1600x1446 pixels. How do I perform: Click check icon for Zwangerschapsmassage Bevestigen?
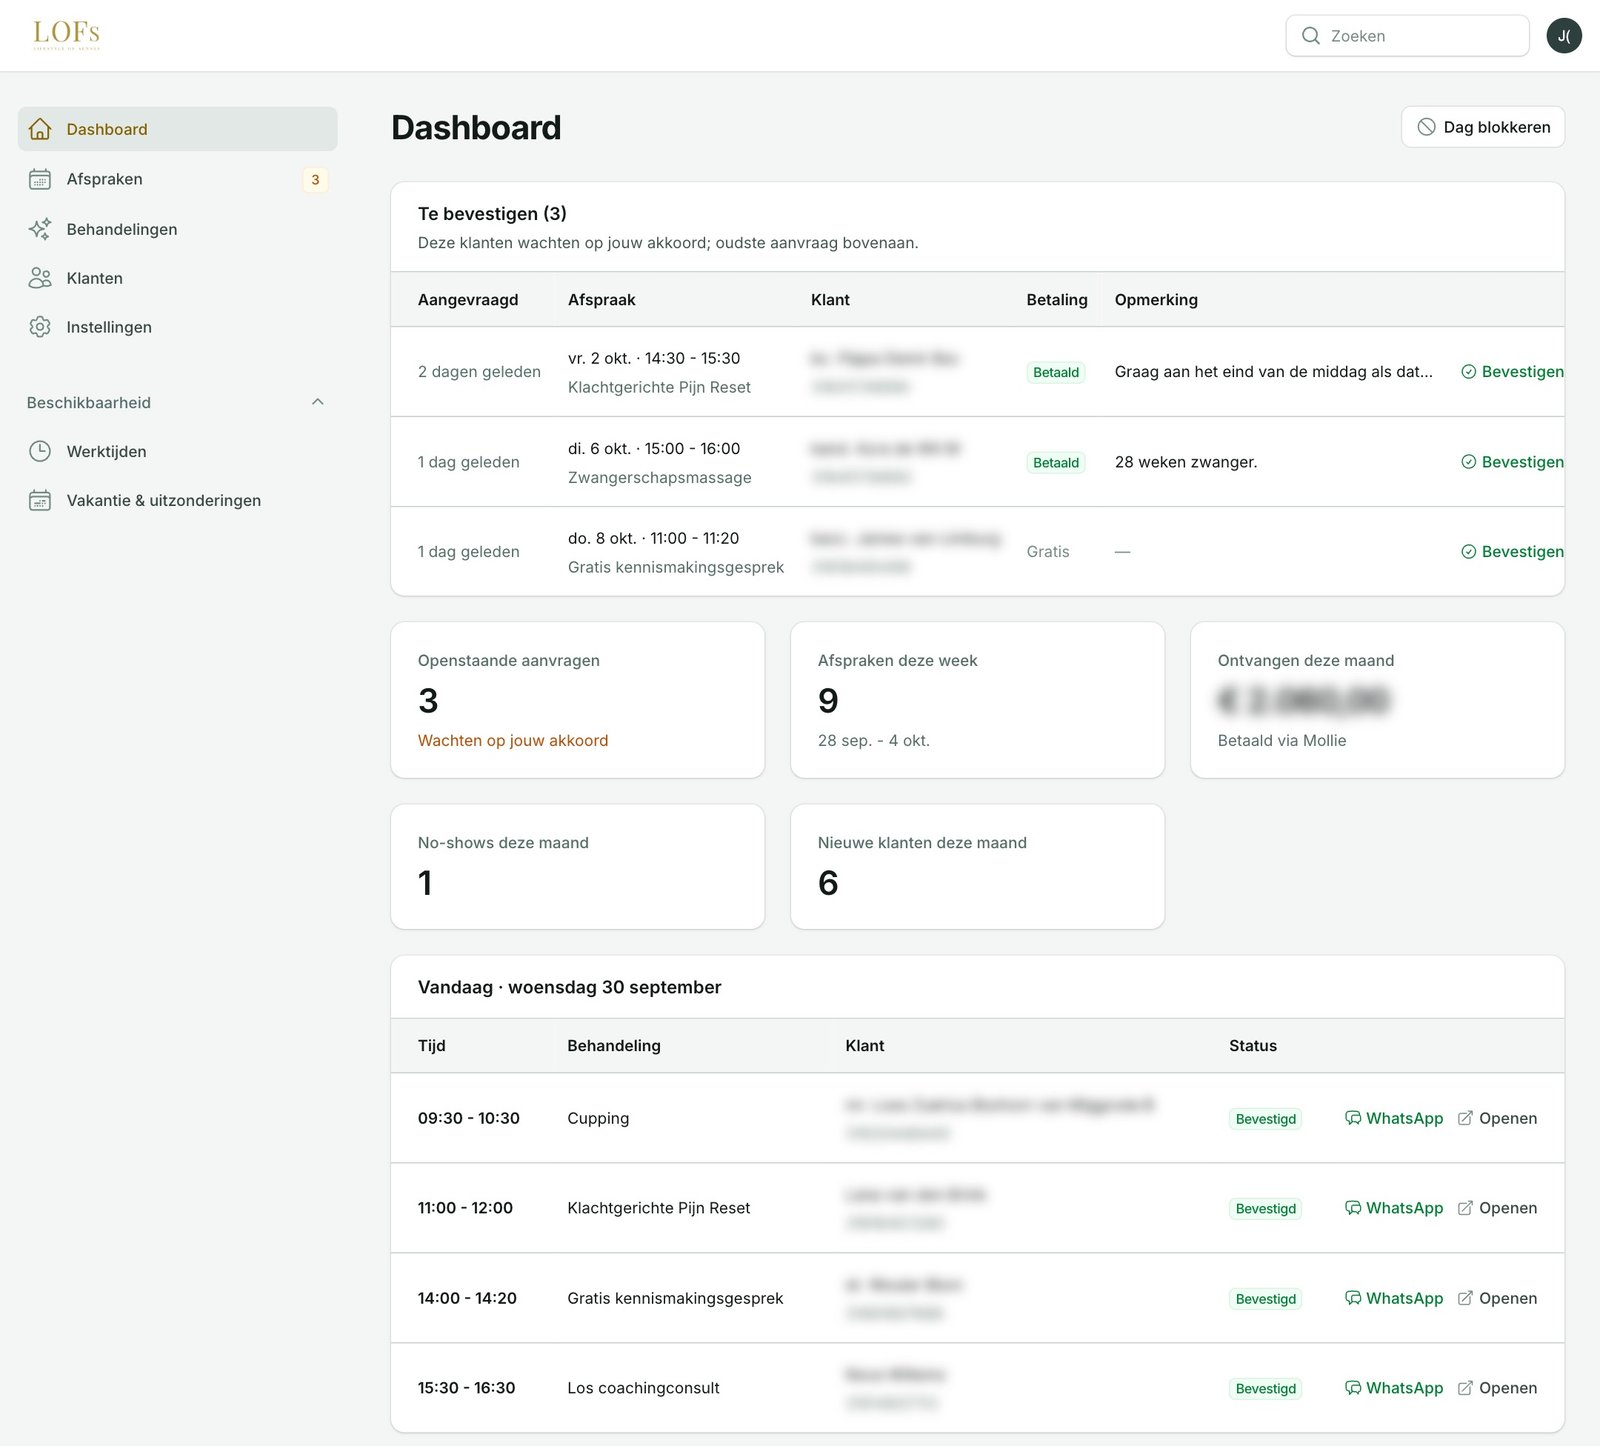(1469, 462)
